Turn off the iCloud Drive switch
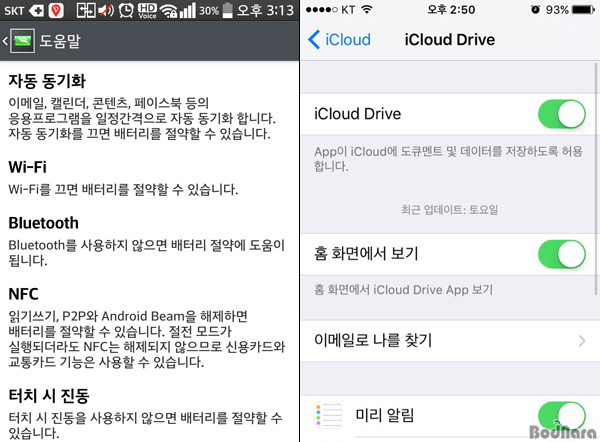 click(561, 114)
